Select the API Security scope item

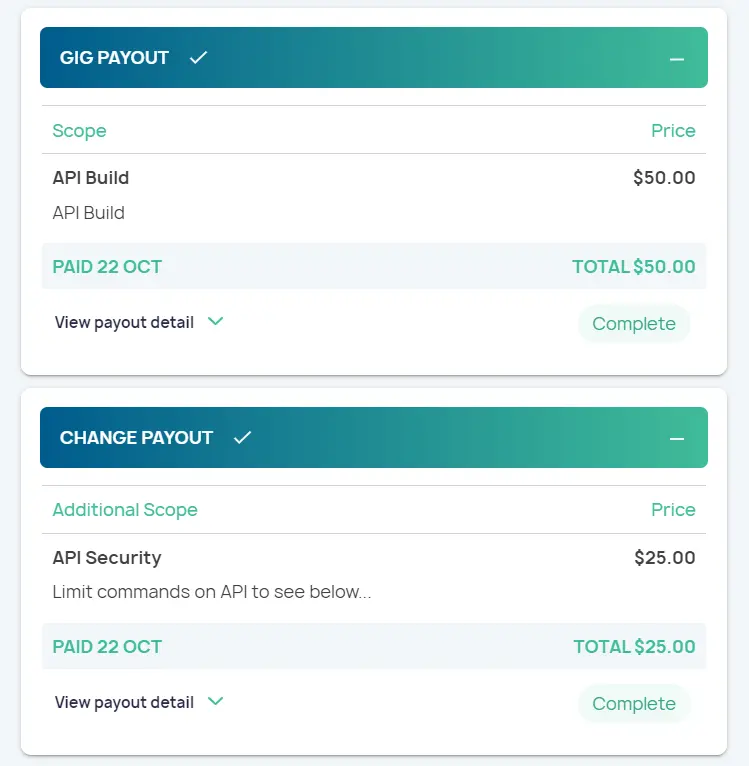pos(107,558)
